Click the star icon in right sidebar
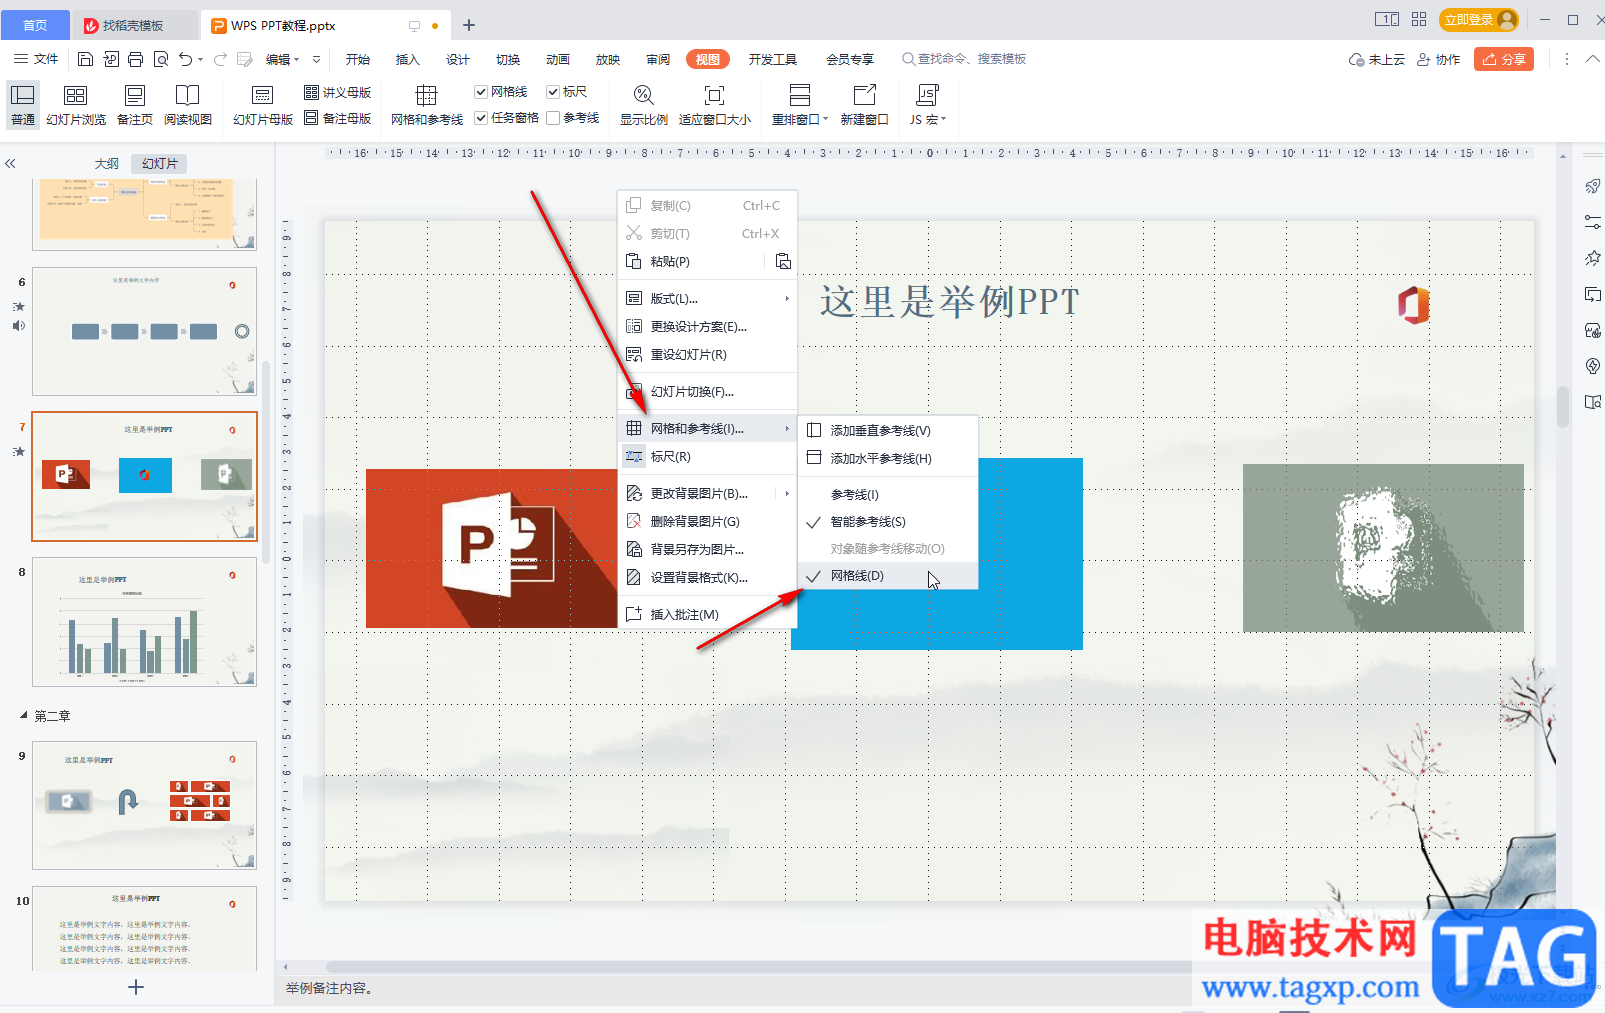 point(1593,258)
